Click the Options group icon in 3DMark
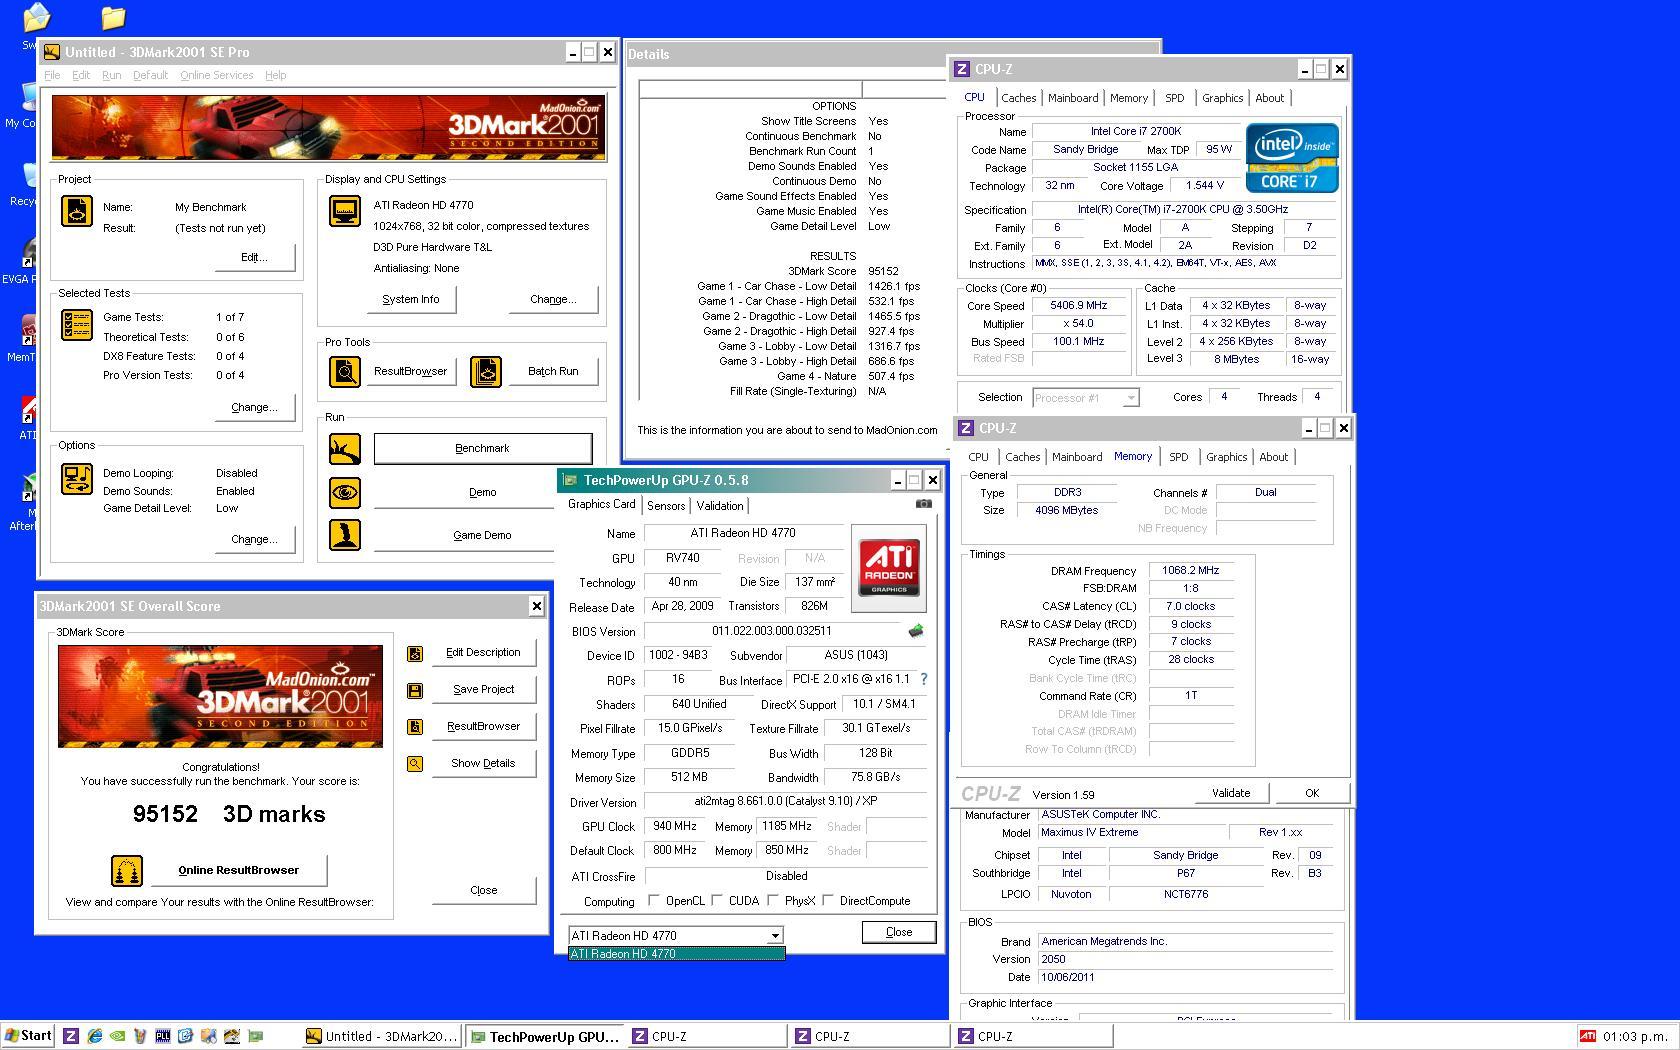The image size is (1680, 1050). pos(77,479)
